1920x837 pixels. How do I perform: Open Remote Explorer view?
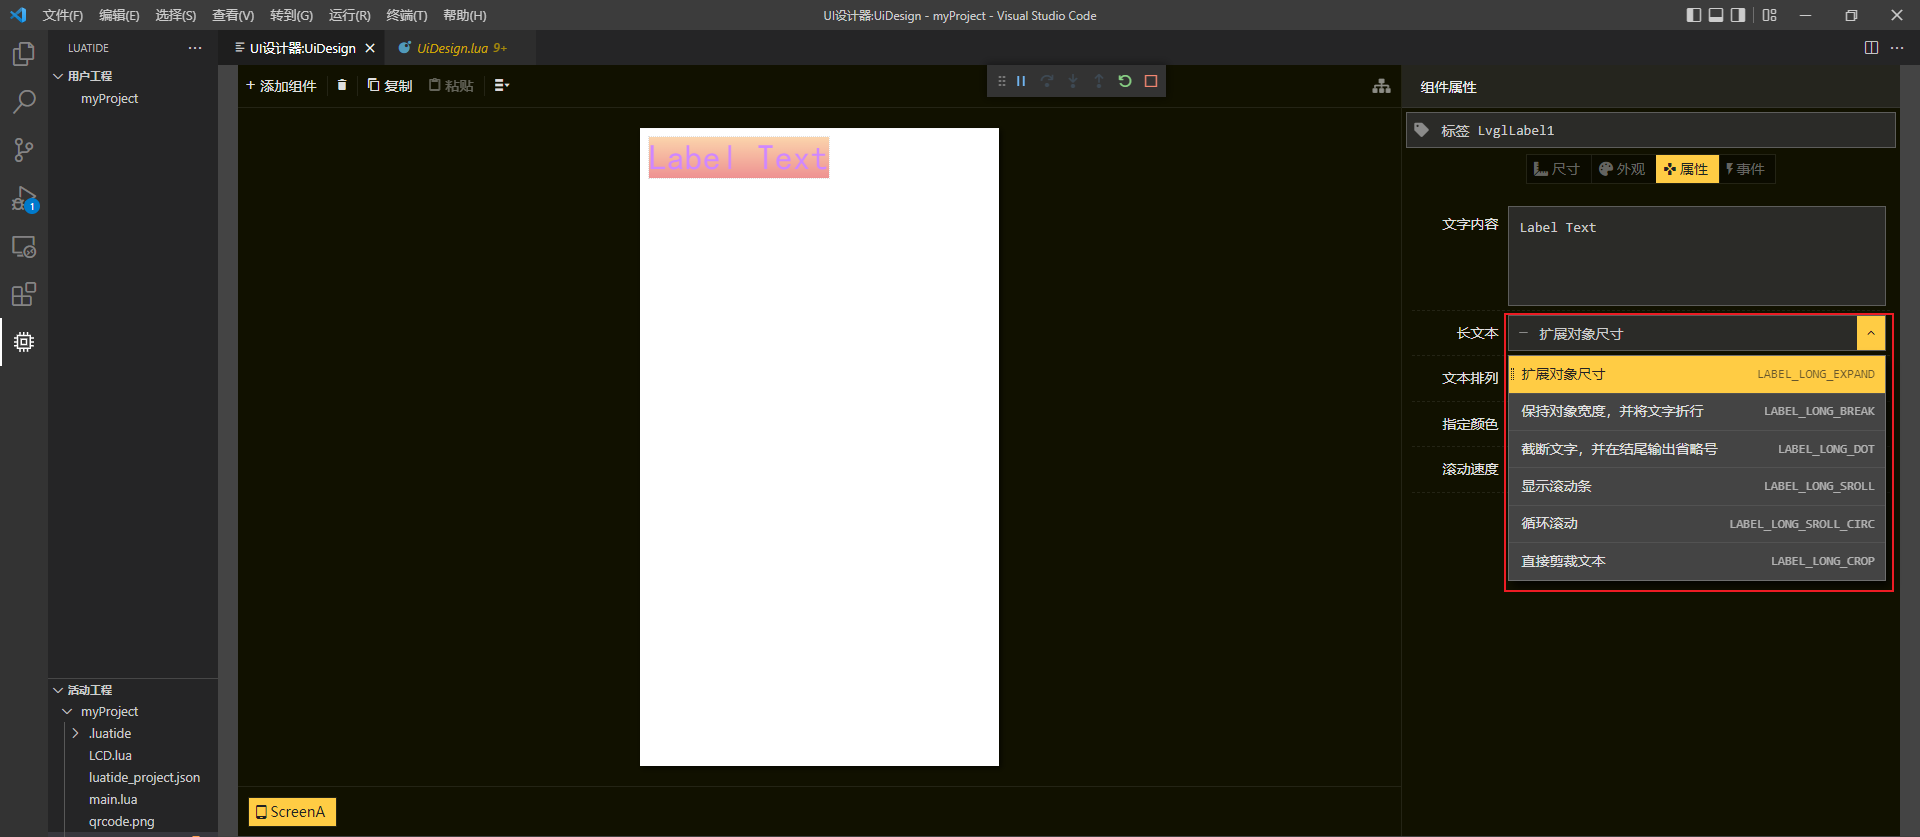coord(24,246)
